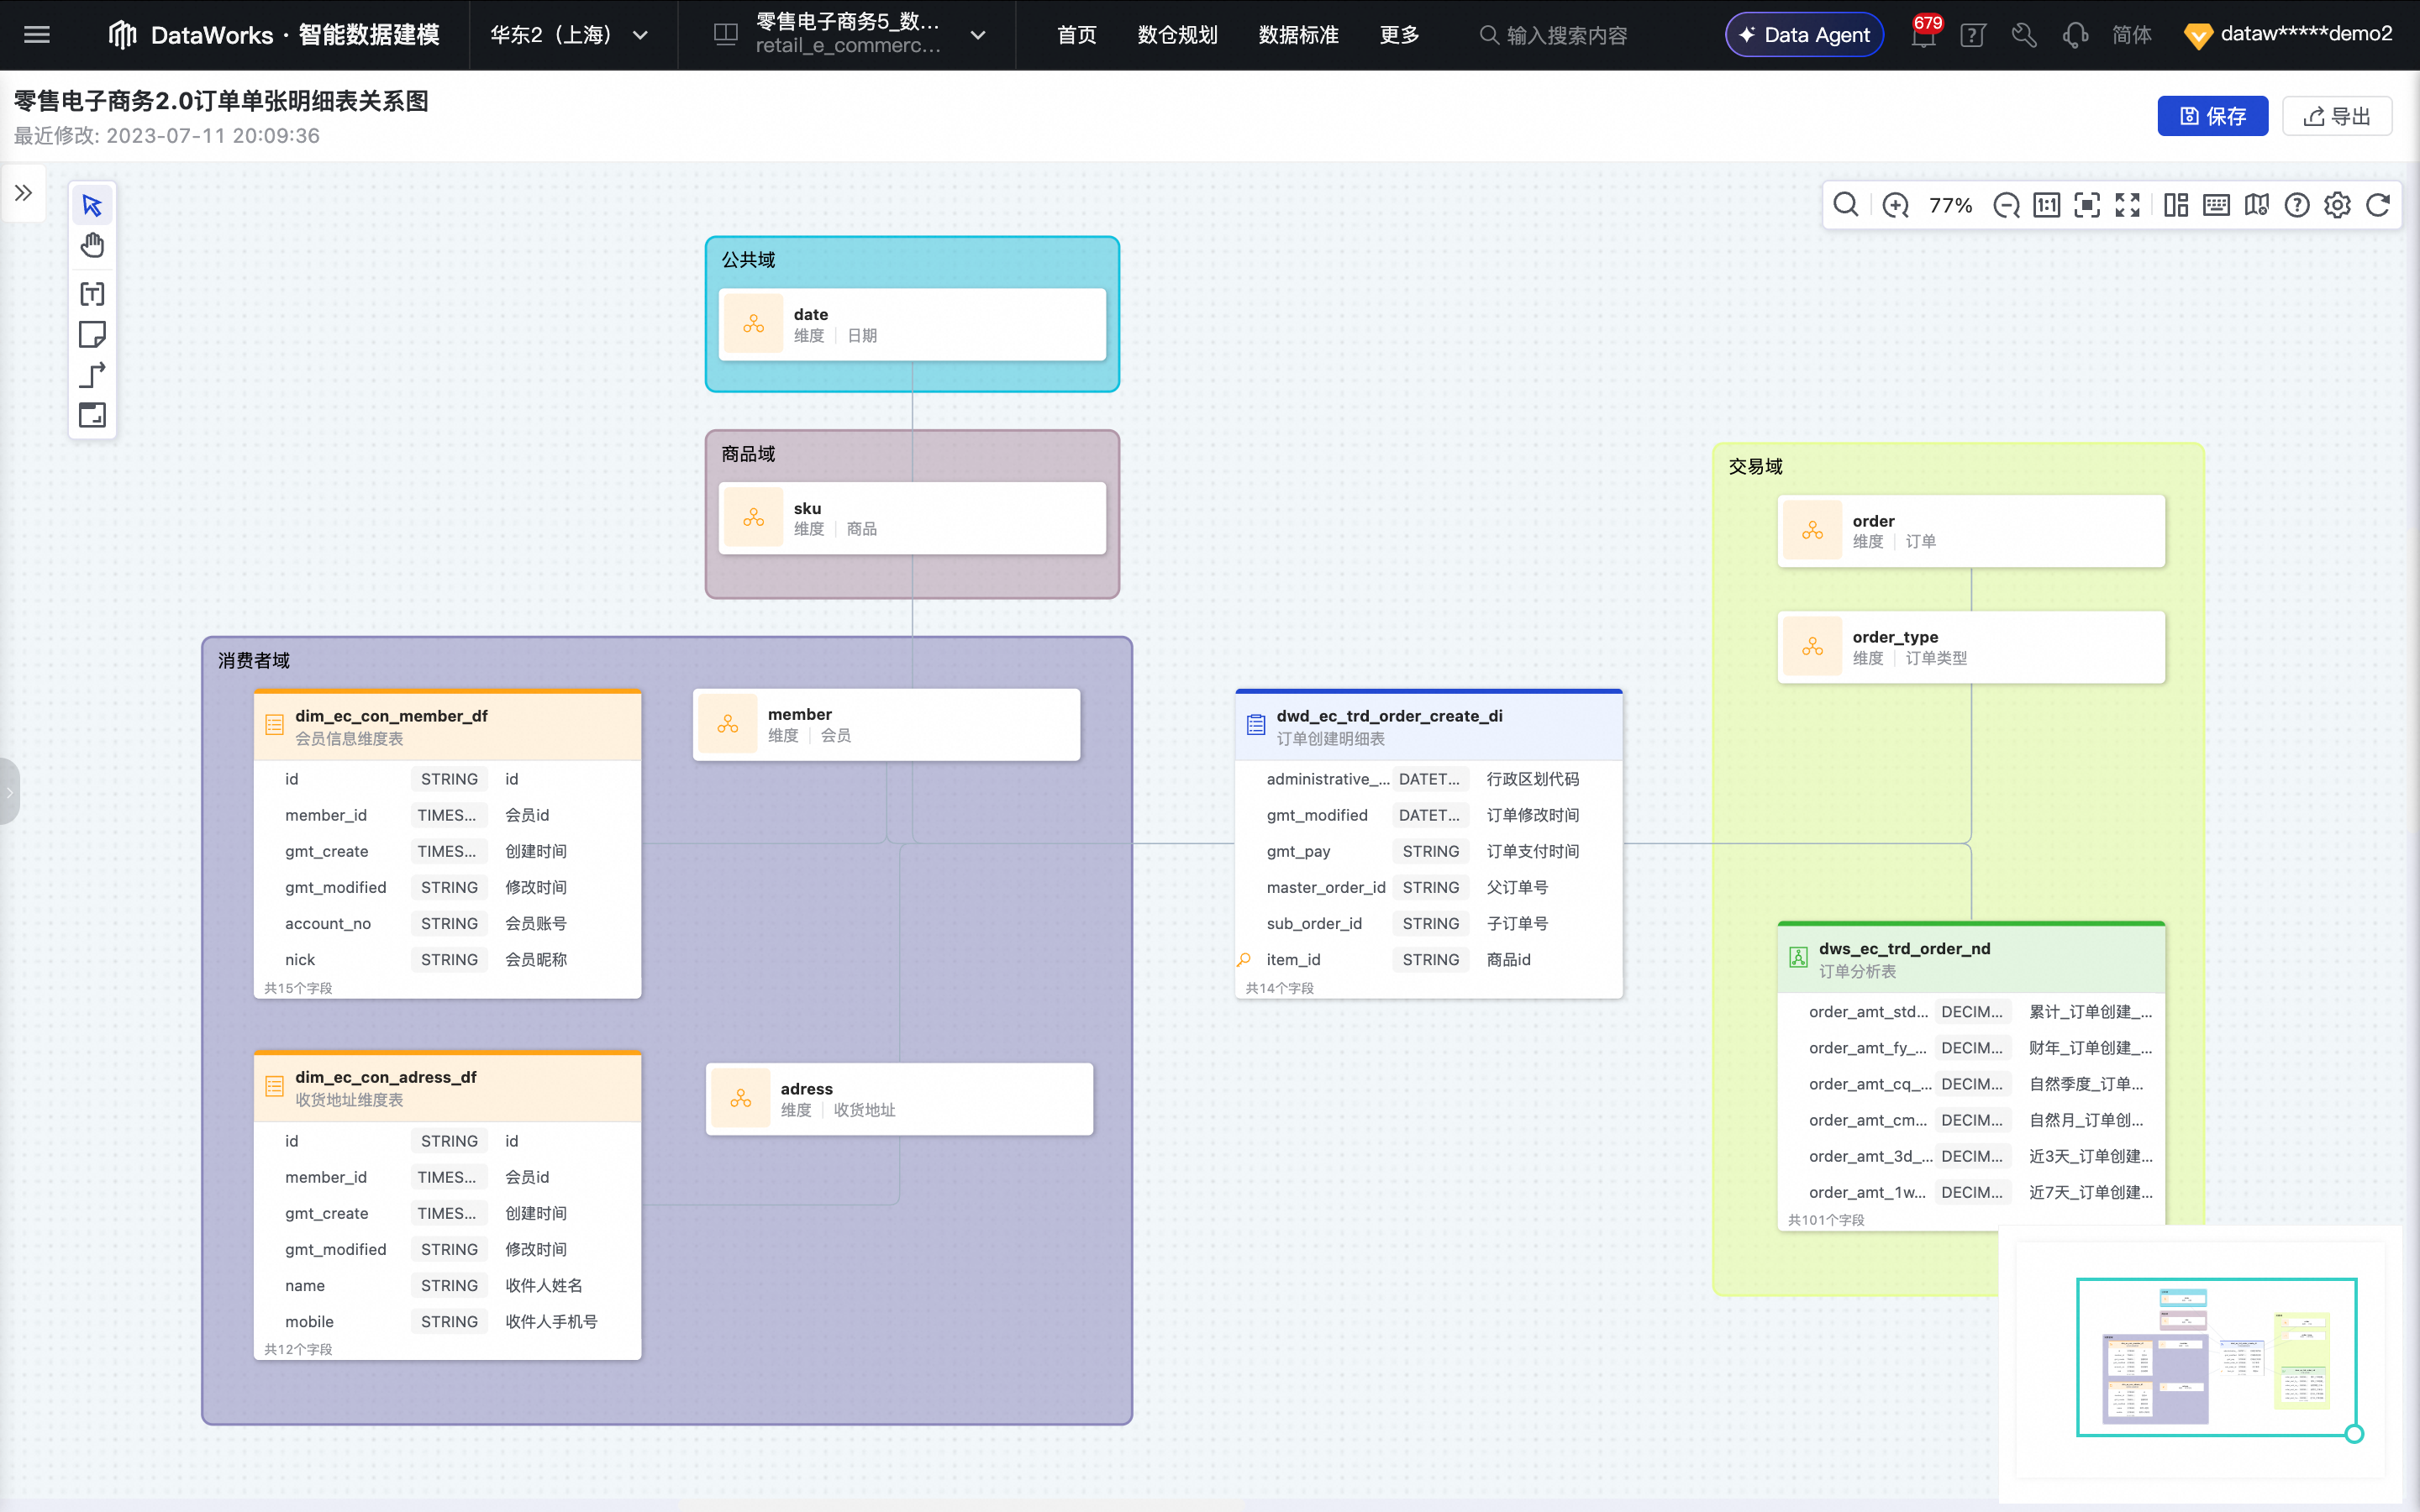Open 数据标准 menu item

1298,35
